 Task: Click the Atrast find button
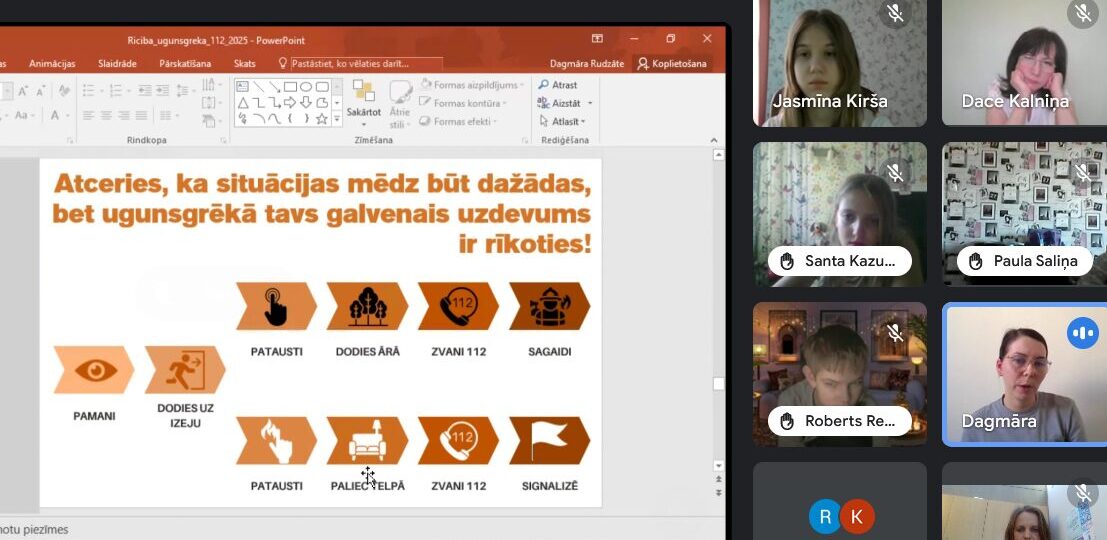pos(558,85)
